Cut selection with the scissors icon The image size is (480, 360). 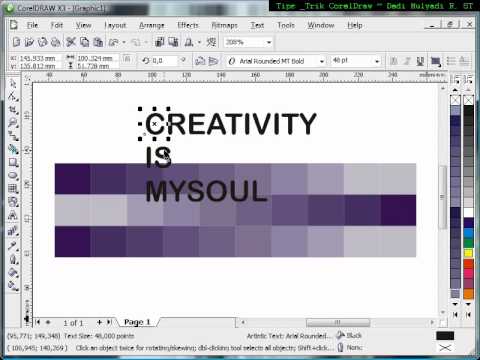pyautogui.click(x=71, y=42)
